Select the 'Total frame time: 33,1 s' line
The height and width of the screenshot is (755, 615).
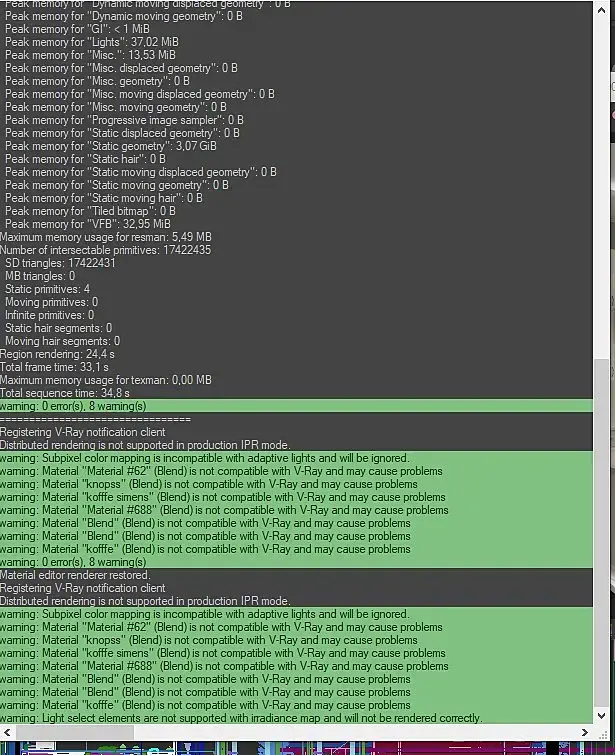coord(54,367)
